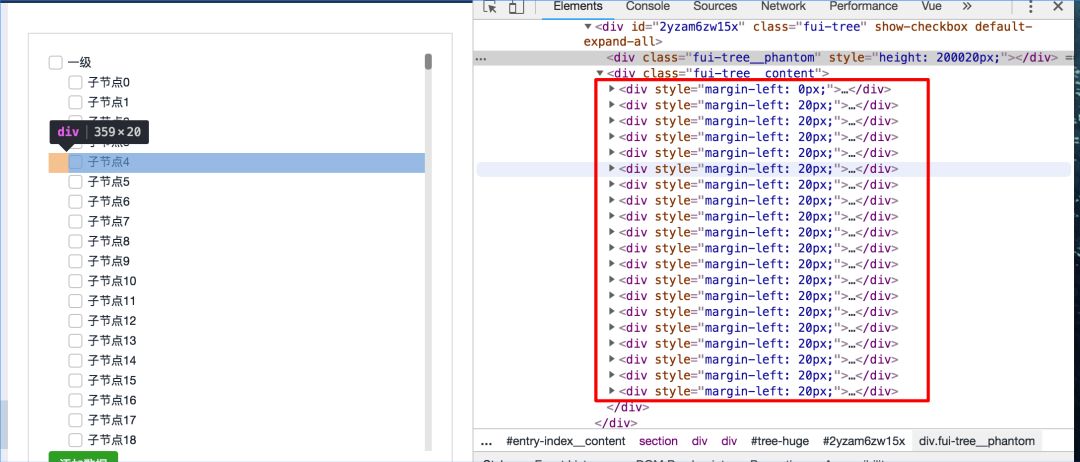The width and height of the screenshot is (1080, 462).
Task: Click the ellipsis beside the selected phantom div
Action: 481,58
